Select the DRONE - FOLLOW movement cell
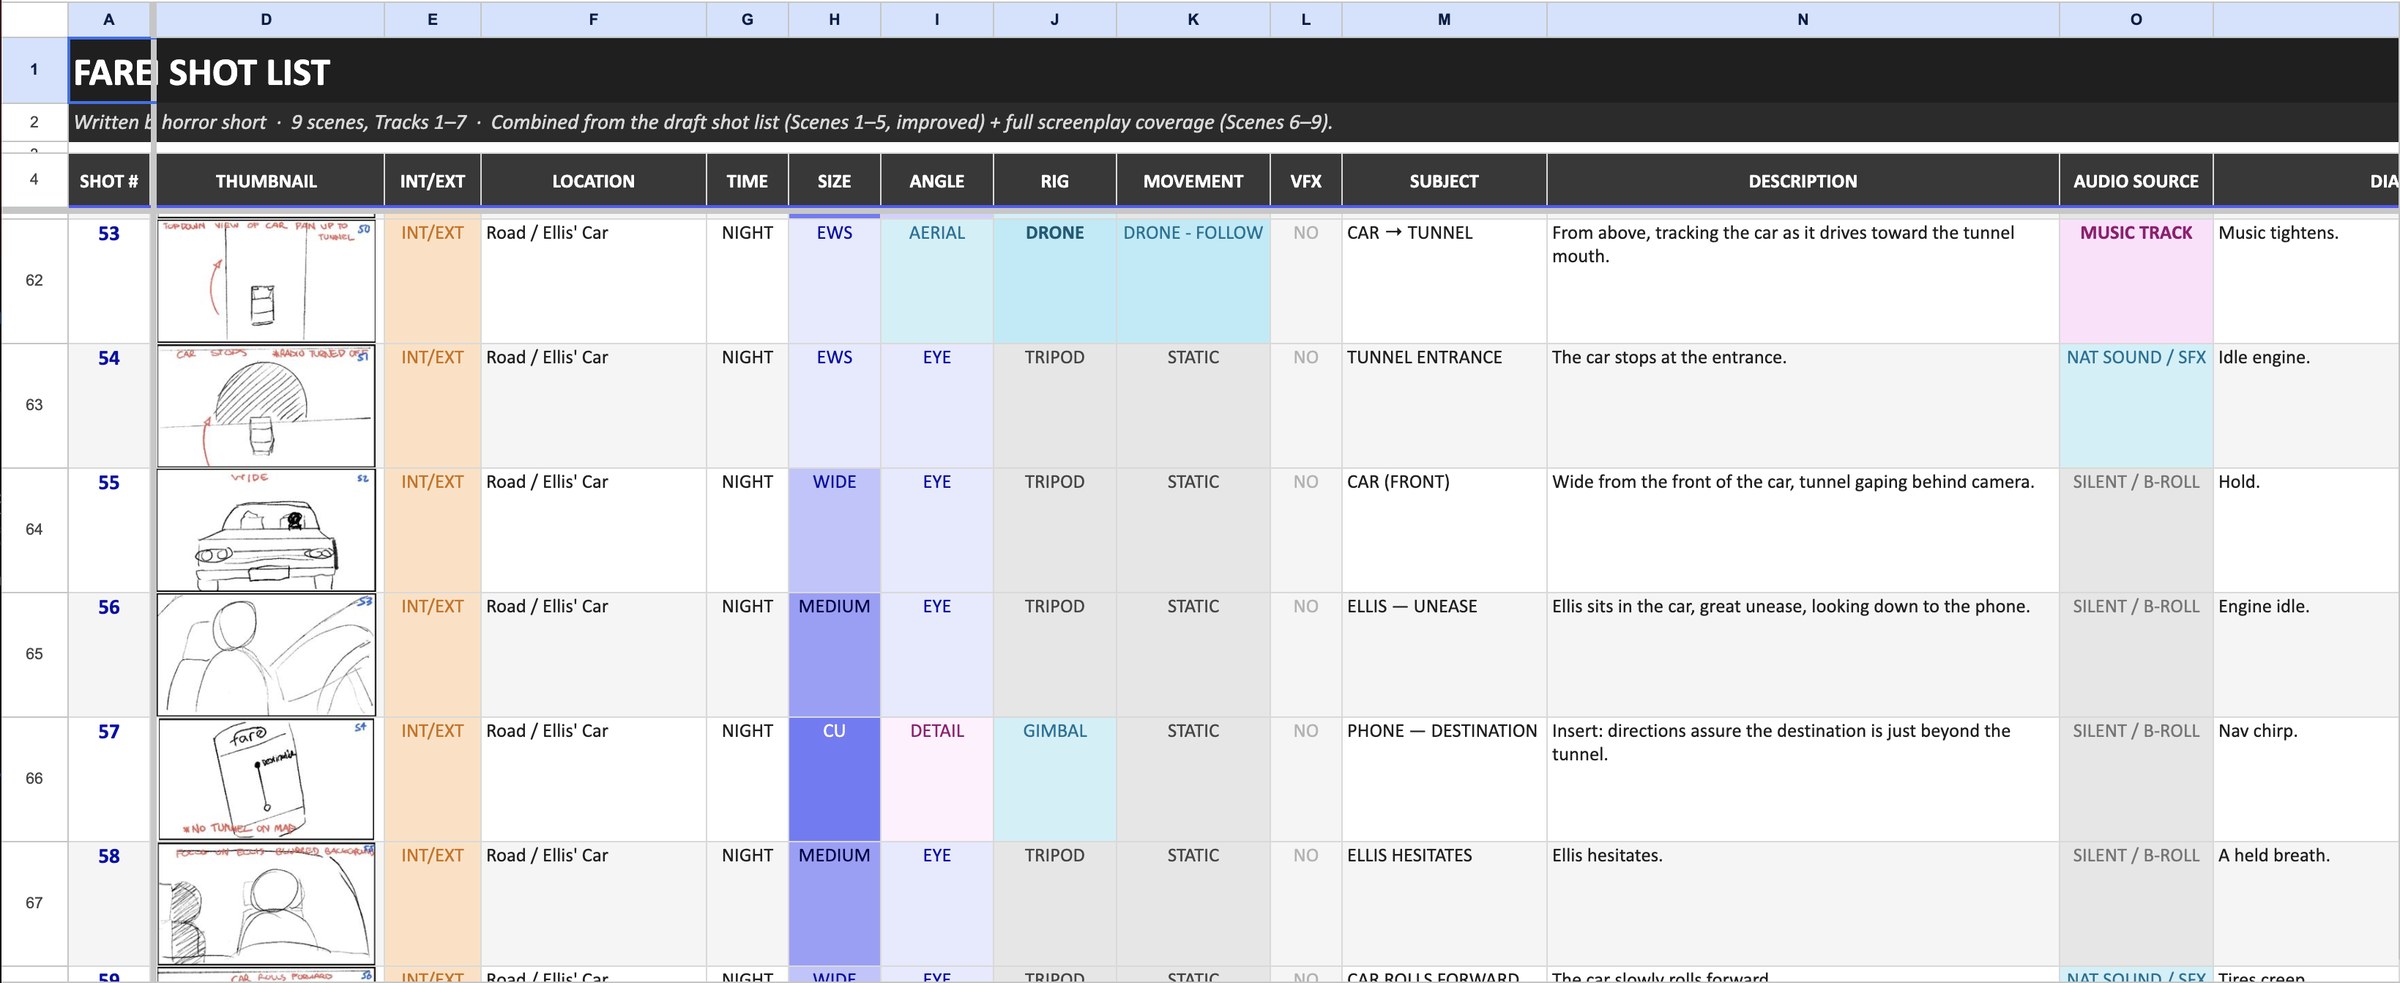This screenshot has width=2400, height=983. 1193,280
